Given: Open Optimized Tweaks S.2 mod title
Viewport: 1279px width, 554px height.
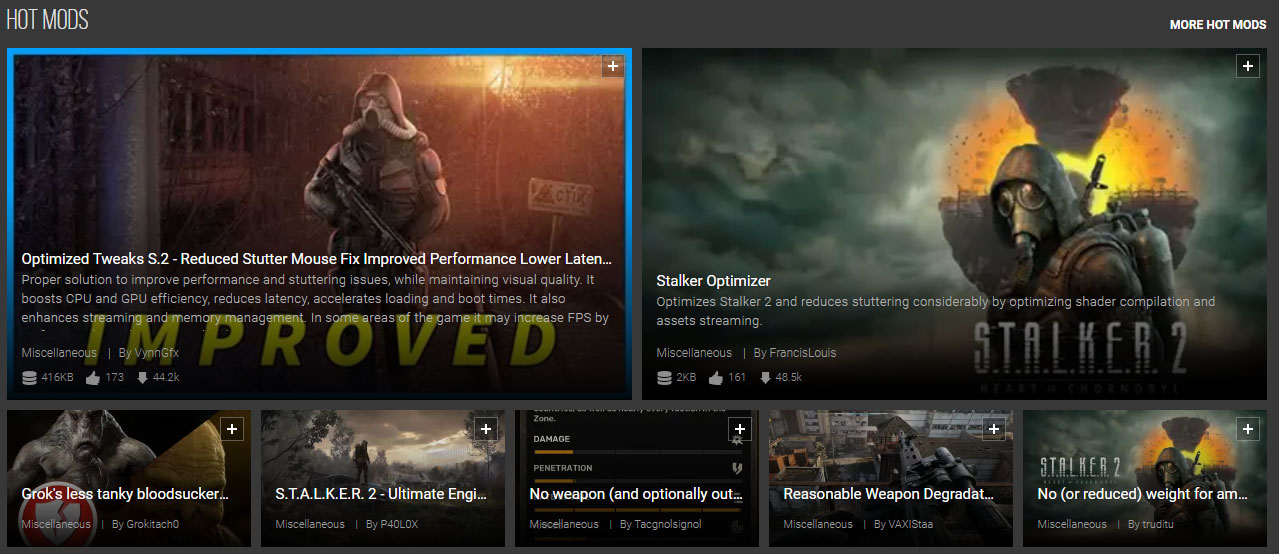Looking at the screenshot, I should coord(316,258).
